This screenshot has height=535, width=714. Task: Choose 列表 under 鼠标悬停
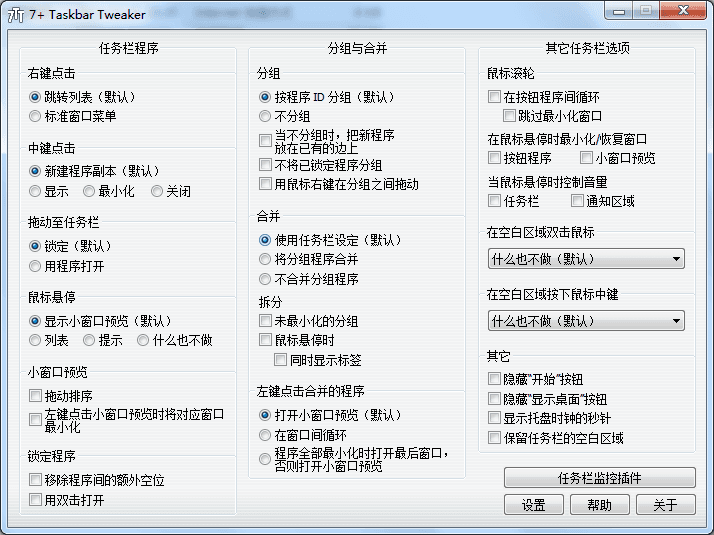tap(35, 340)
